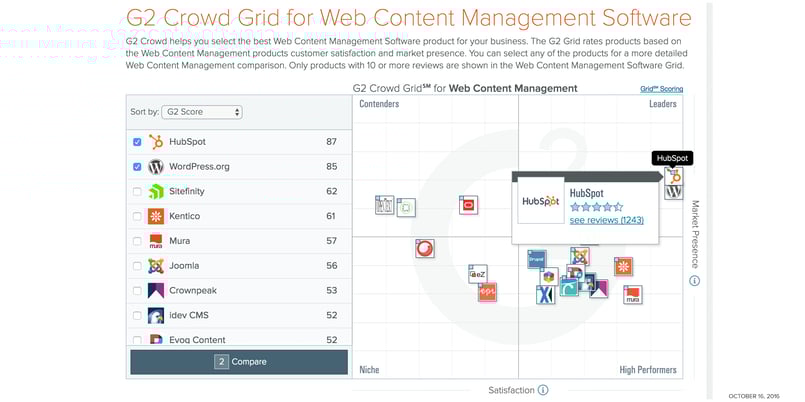The image size is (805, 402).
Task: Click the Sitefinity logo in the product list
Action: click(156, 192)
